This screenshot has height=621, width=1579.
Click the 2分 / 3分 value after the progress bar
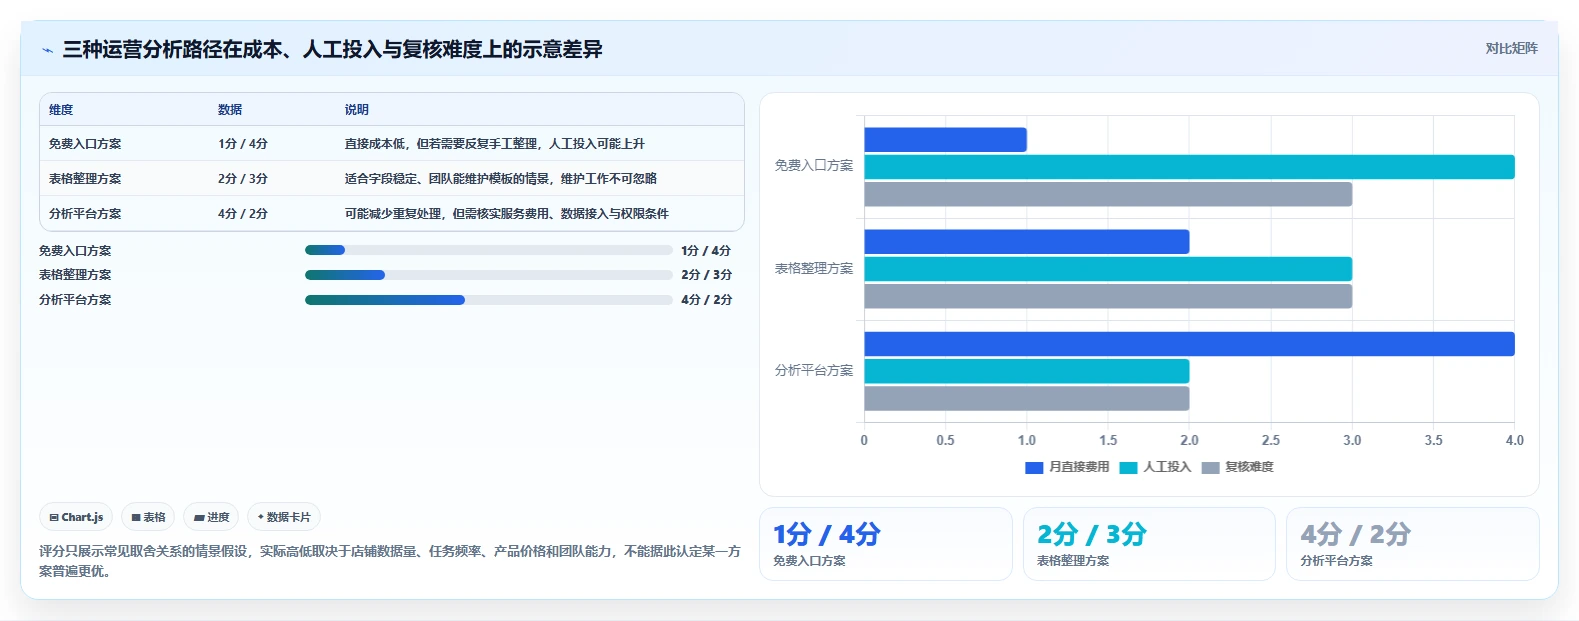[x=706, y=275]
